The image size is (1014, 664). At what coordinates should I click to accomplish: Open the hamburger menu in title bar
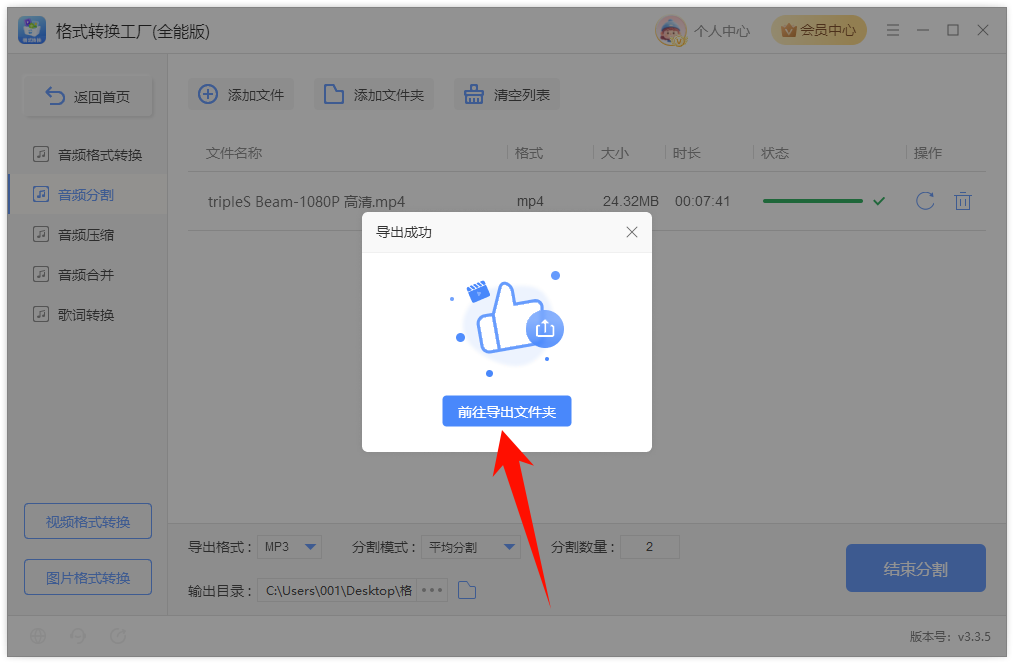(x=893, y=30)
